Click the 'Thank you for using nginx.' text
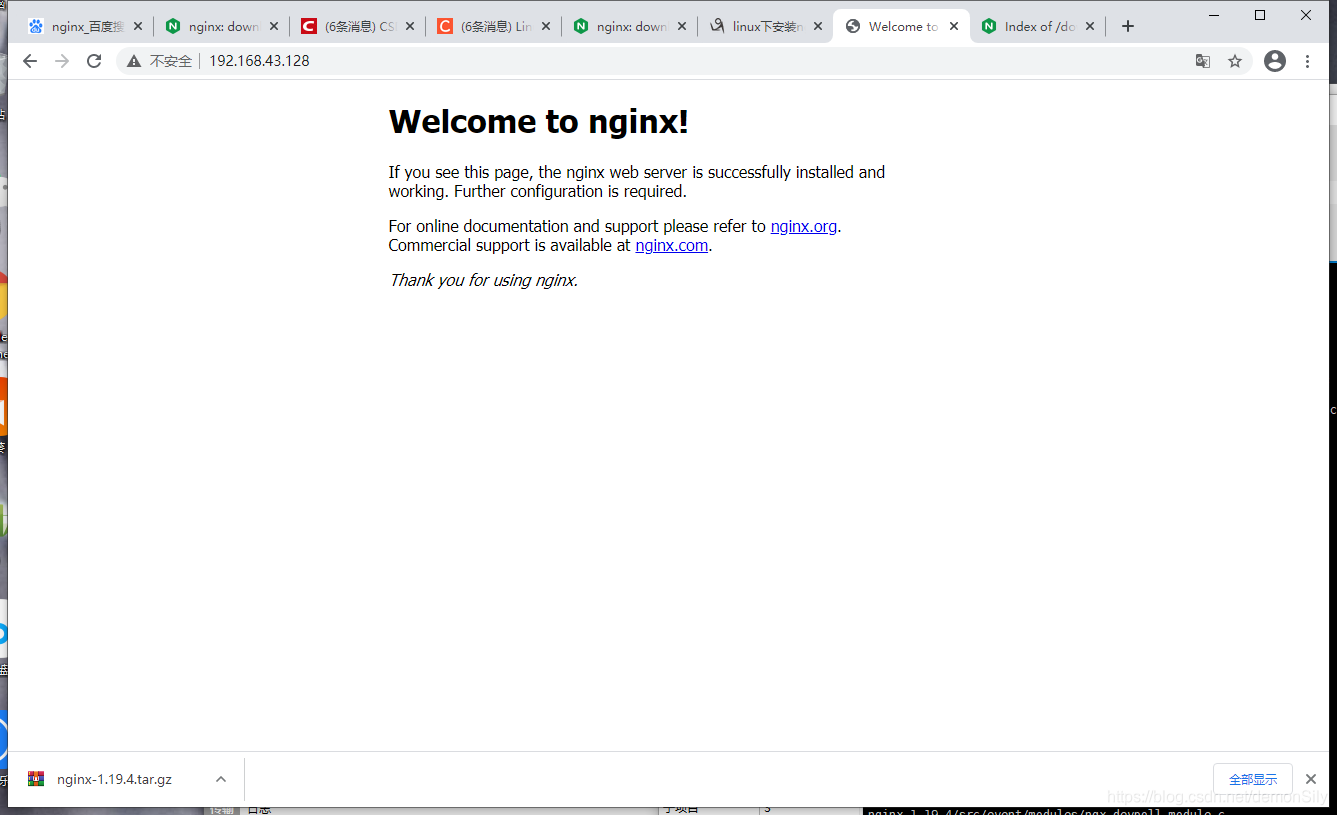Viewport: 1337px width, 815px height. click(484, 280)
